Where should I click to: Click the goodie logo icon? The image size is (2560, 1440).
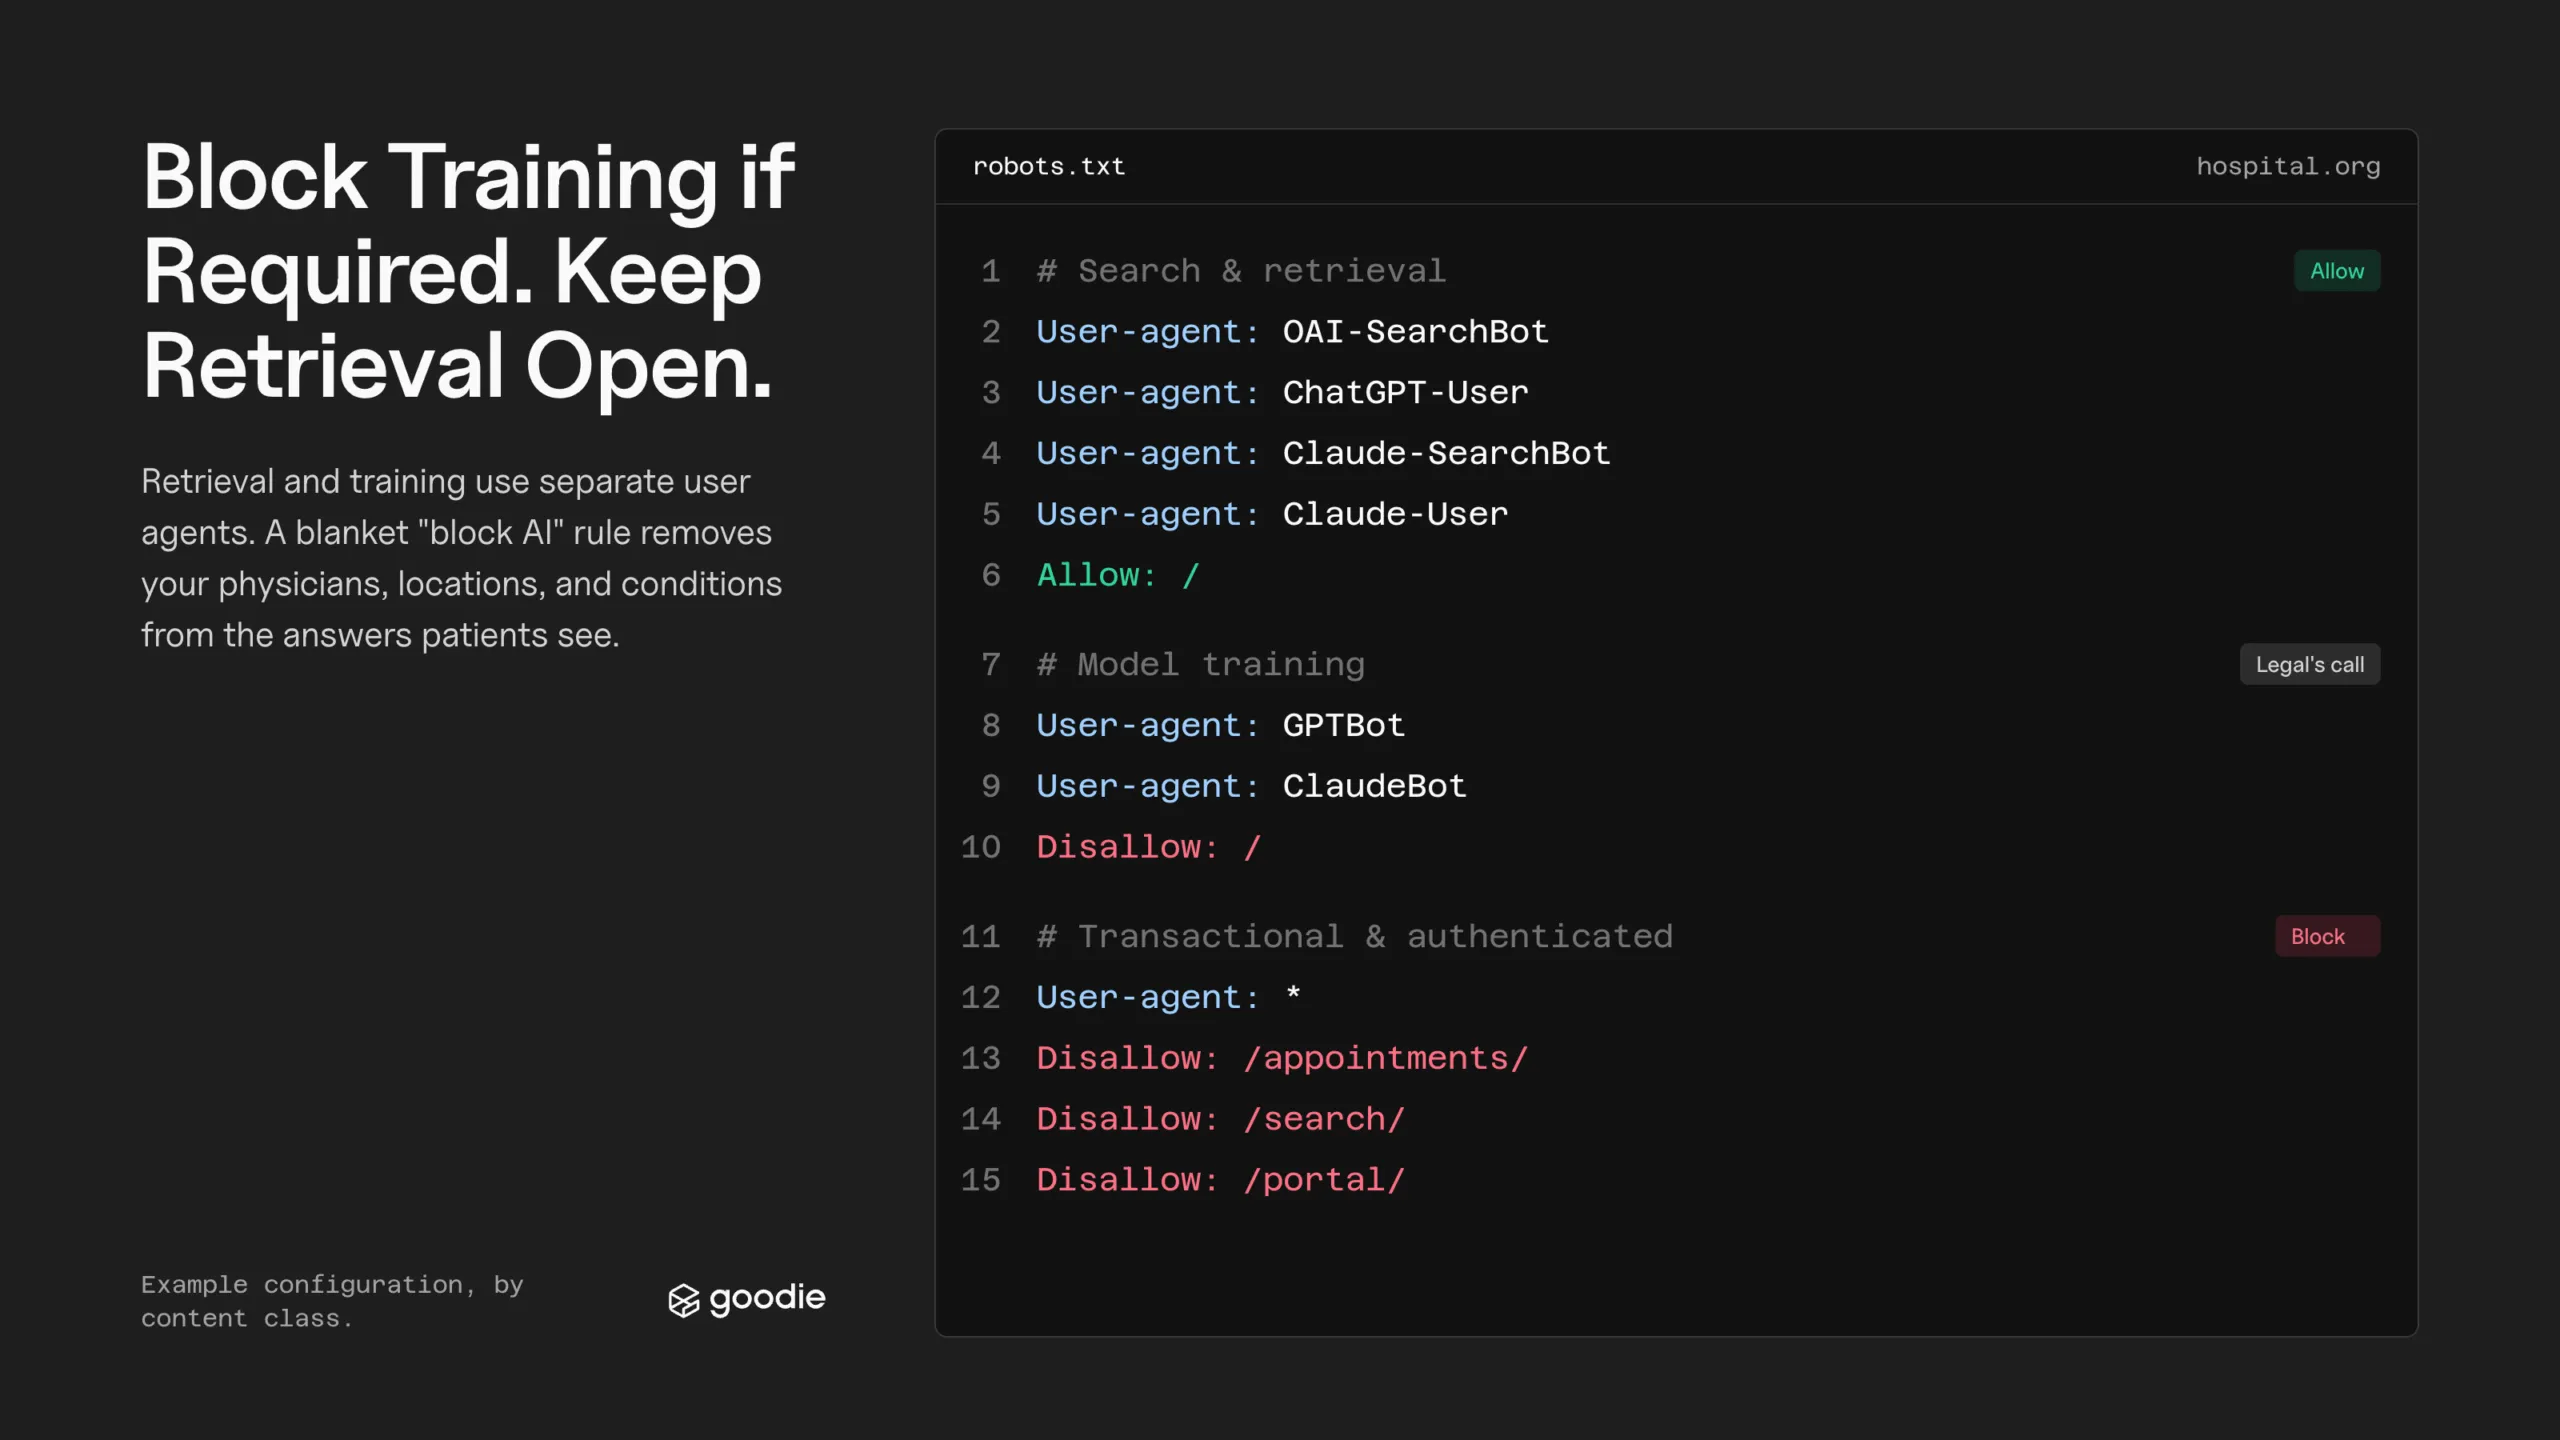(684, 1300)
